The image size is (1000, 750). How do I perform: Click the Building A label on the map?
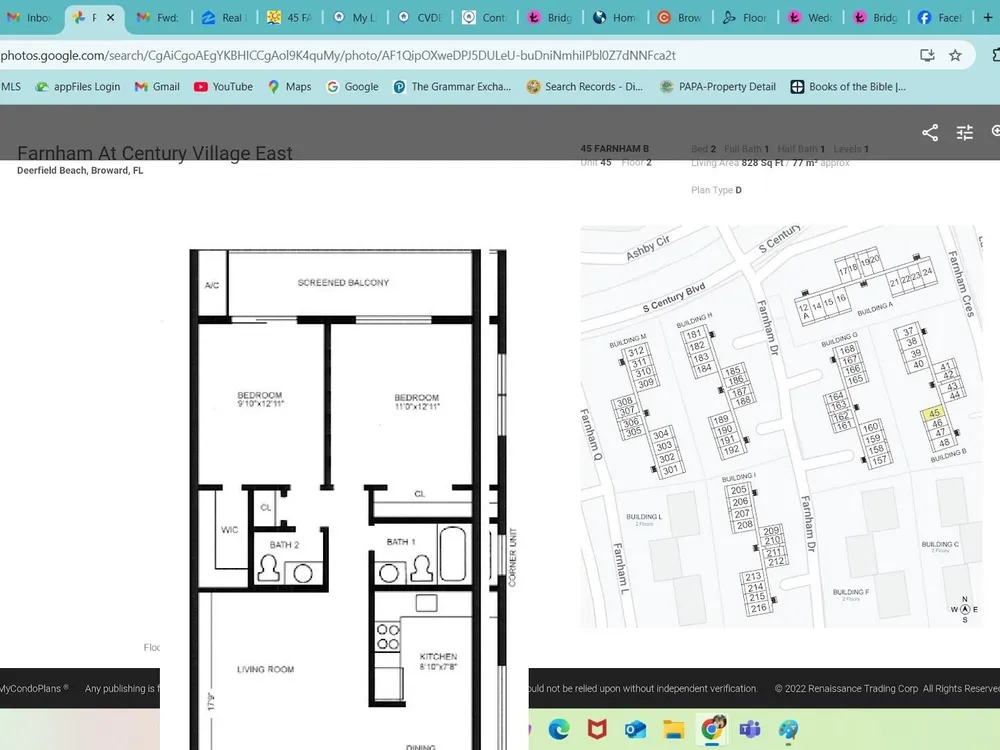point(875,309)
